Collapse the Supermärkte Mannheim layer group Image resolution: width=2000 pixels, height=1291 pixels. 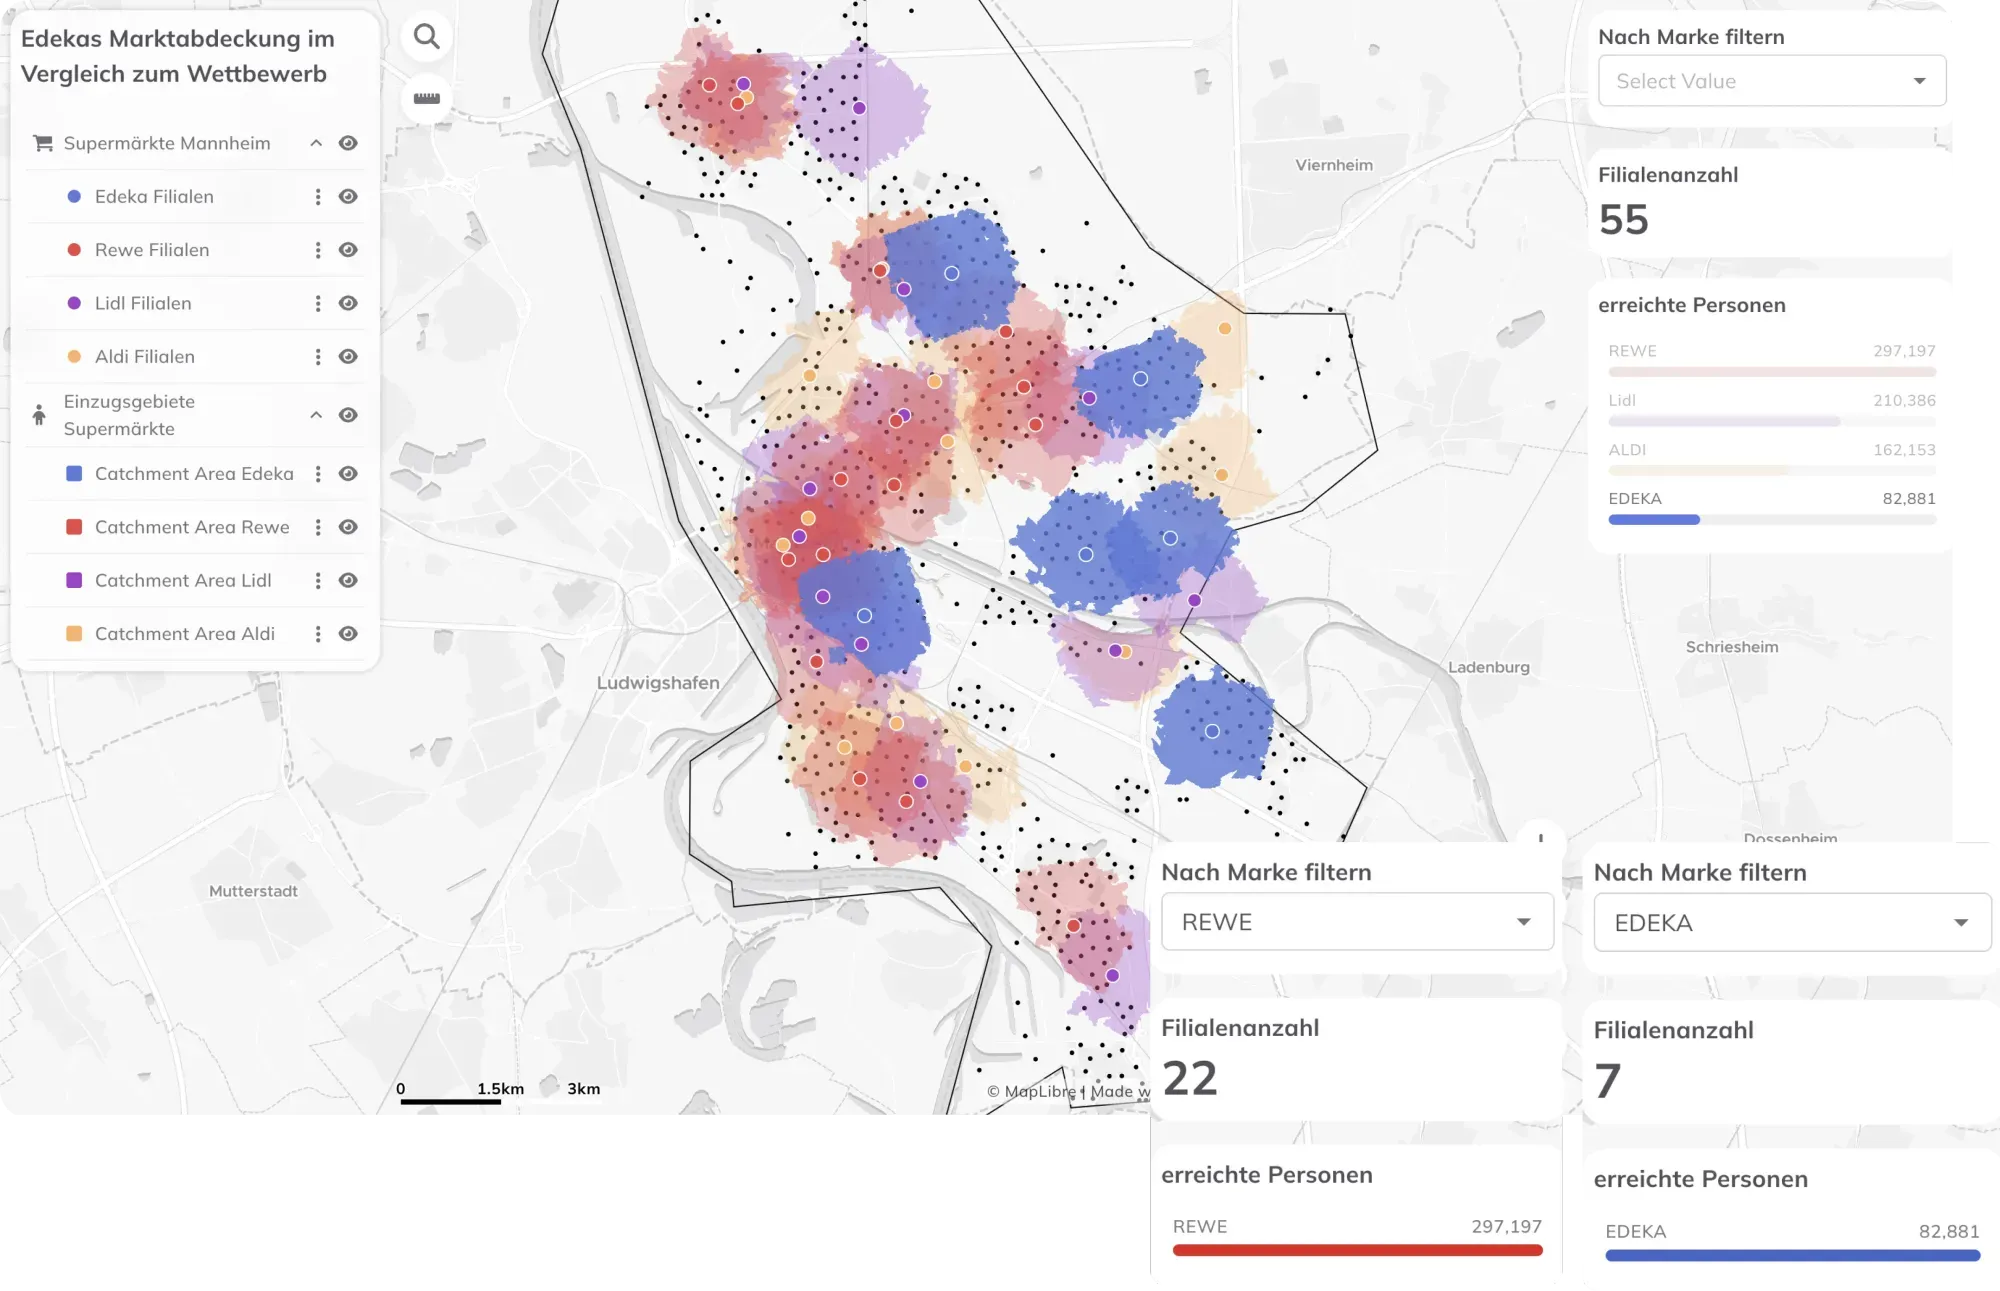316,143
